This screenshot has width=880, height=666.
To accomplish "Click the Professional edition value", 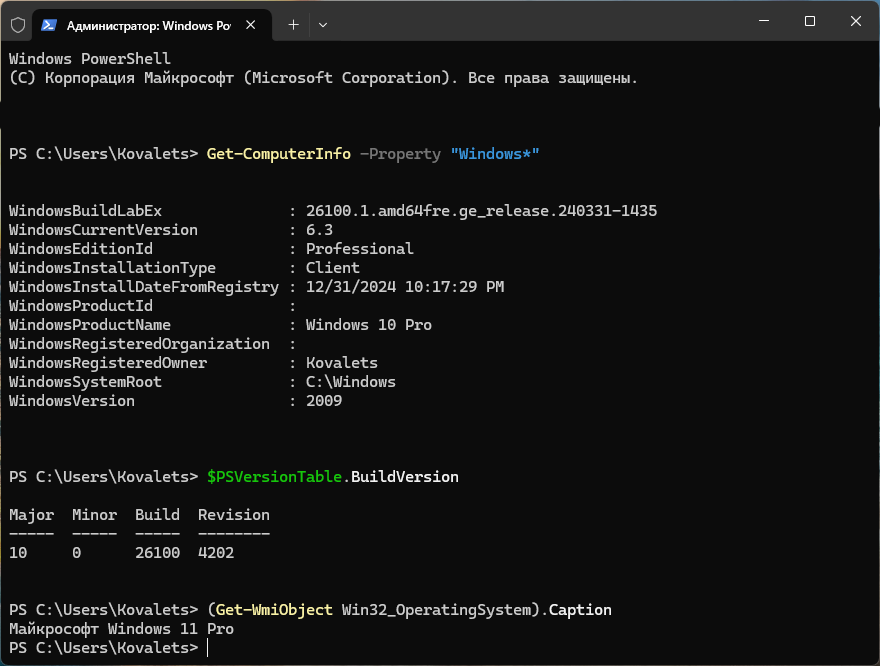I will pos(359,249).
